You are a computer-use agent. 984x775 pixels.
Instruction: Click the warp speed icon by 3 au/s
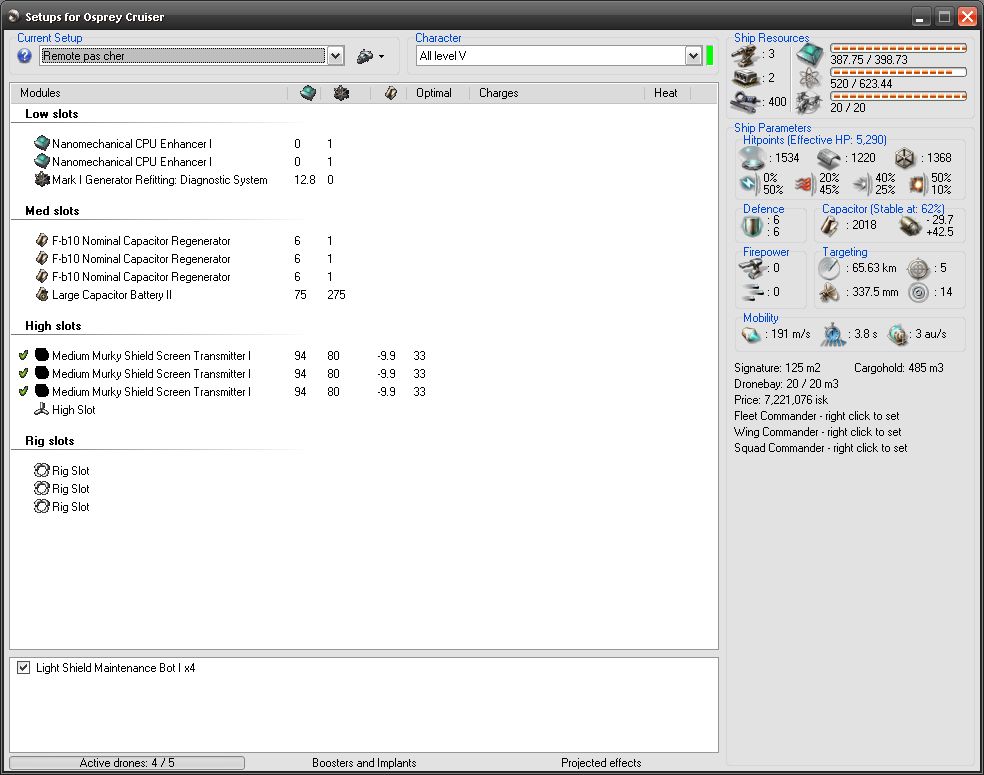897,334
